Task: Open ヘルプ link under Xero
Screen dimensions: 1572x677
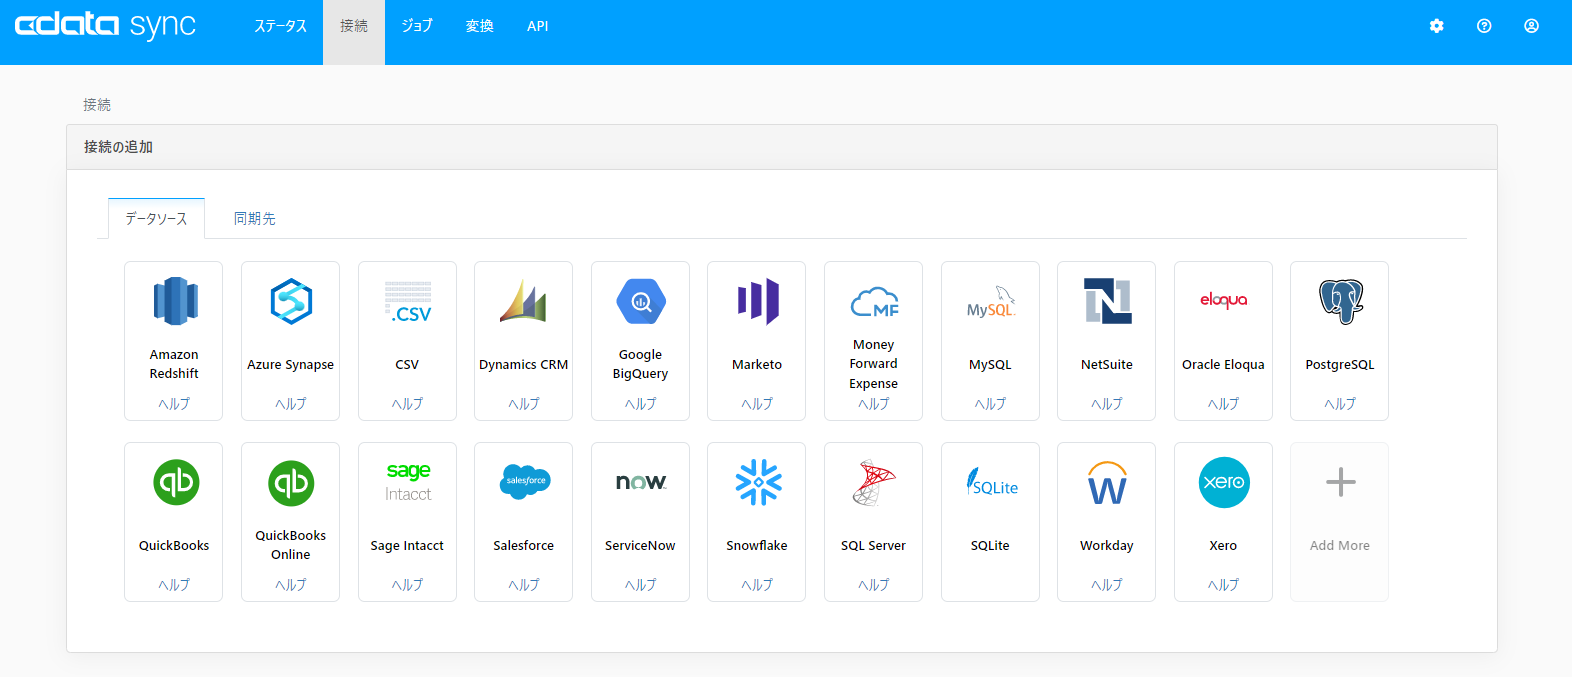Action: [x=1223, y=585]
